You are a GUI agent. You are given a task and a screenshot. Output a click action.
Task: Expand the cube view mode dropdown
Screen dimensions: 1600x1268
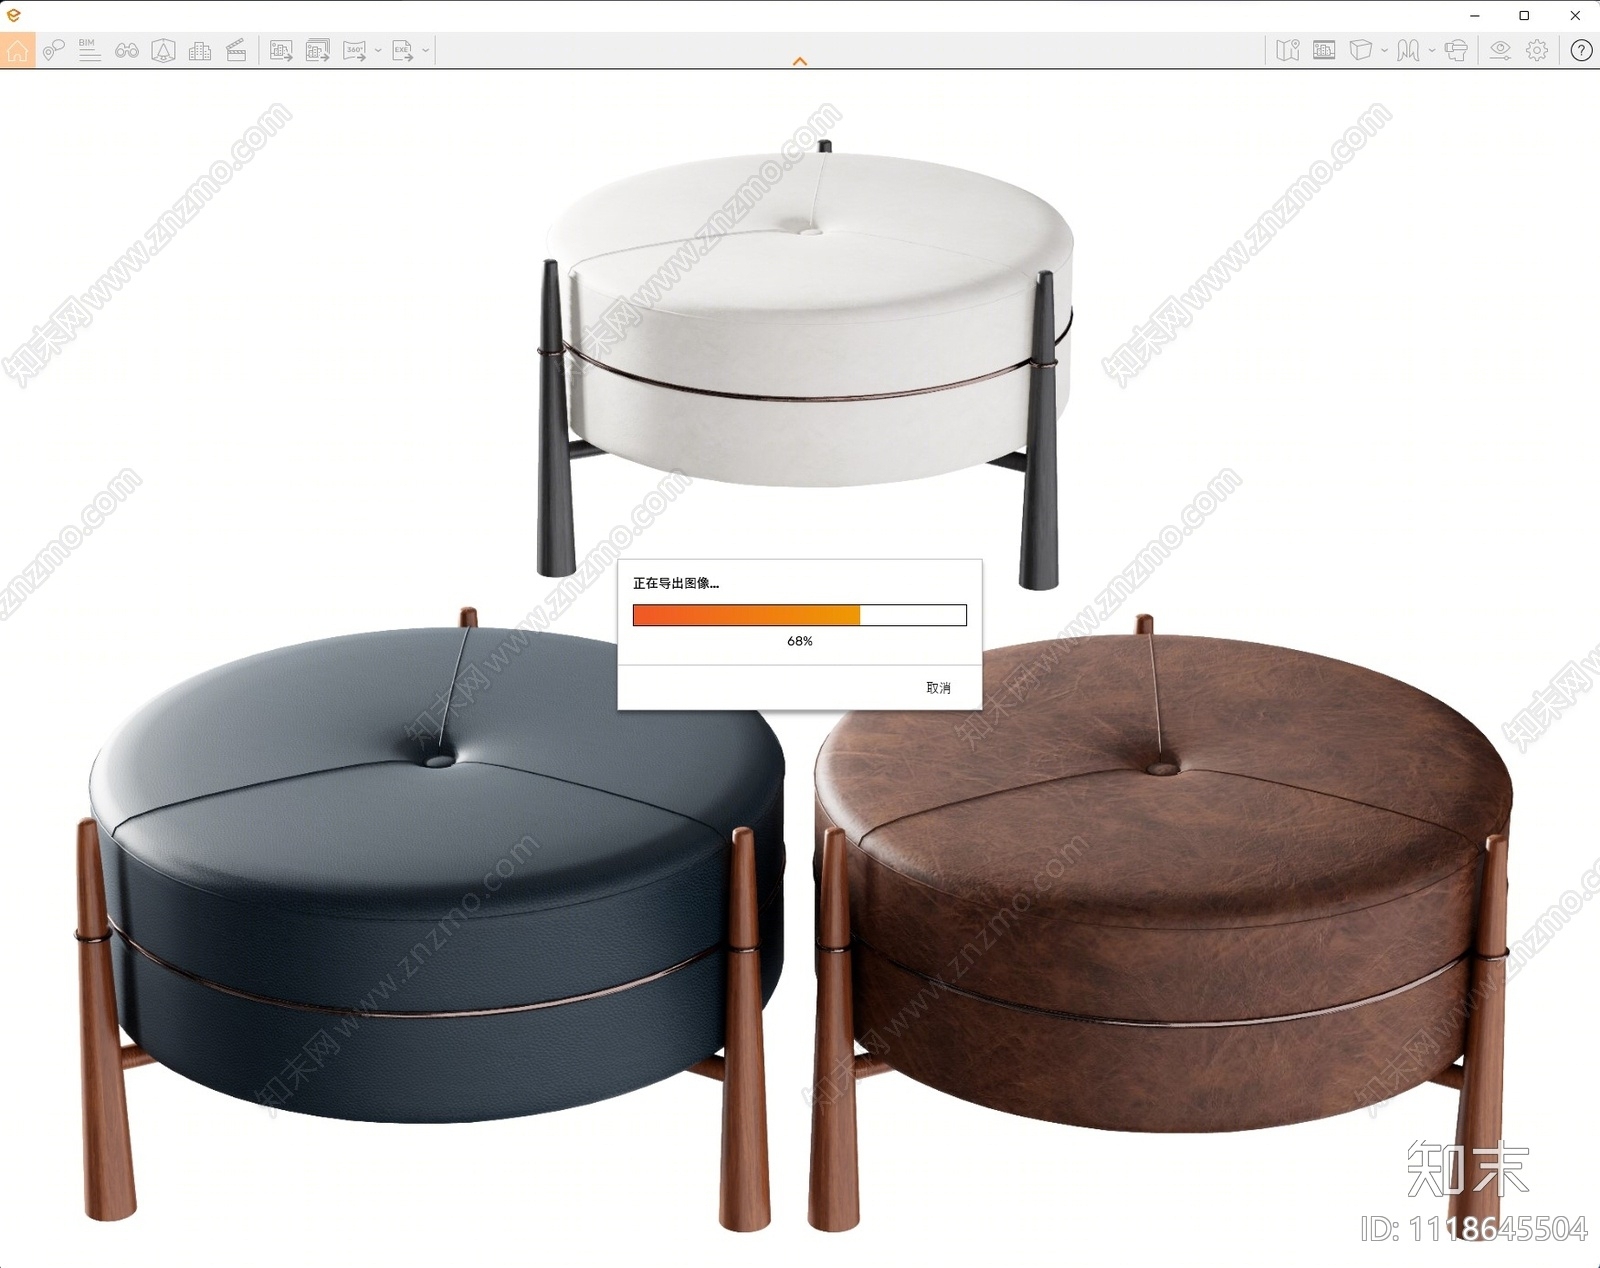(x=1385, y=50)
